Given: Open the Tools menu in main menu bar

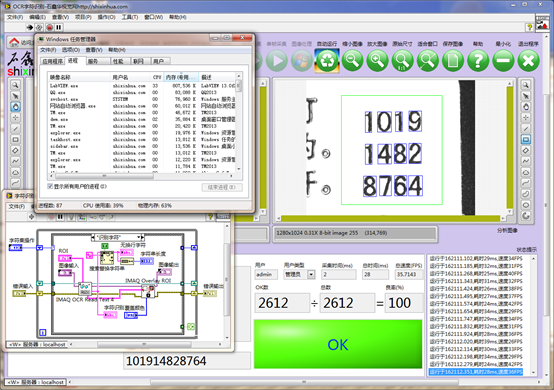Looking at the screenshot, I should pyautogui.click(x=130, y=17).
